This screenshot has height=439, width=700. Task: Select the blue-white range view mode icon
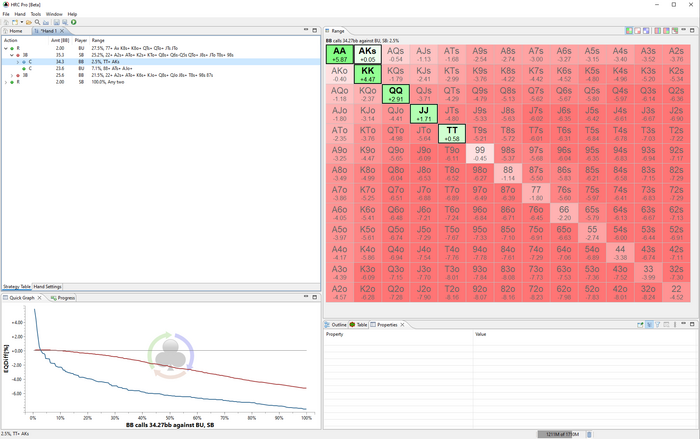pos(646,31)
